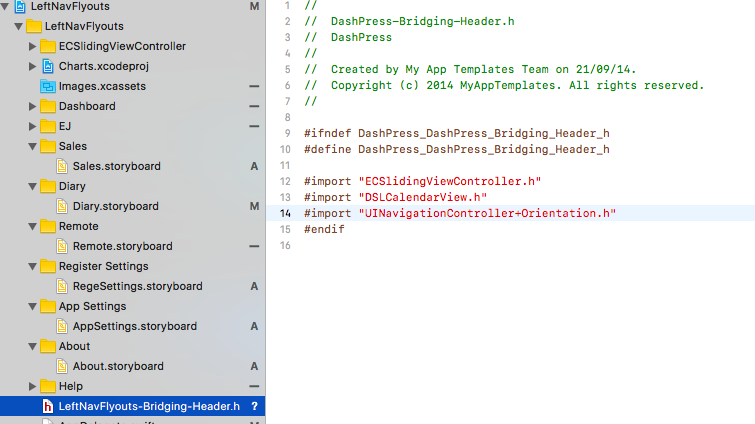Click the Sales.storyboard file icon
This screenshot has height=424, width=755.
61,166
